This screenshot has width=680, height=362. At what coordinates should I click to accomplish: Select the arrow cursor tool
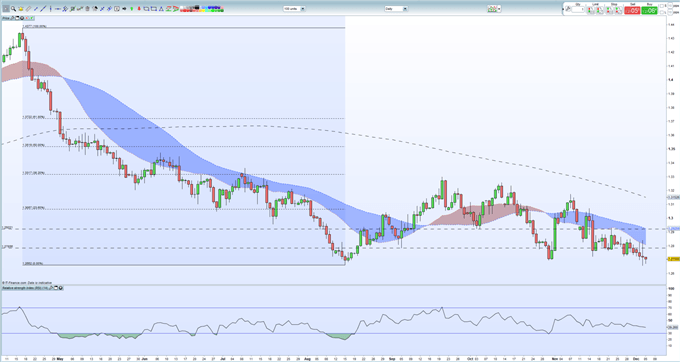tap(6, 9)
